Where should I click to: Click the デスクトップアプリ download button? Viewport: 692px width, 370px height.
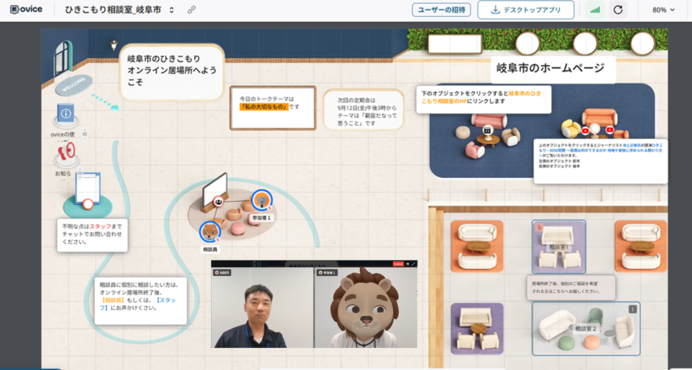[526, 10]
